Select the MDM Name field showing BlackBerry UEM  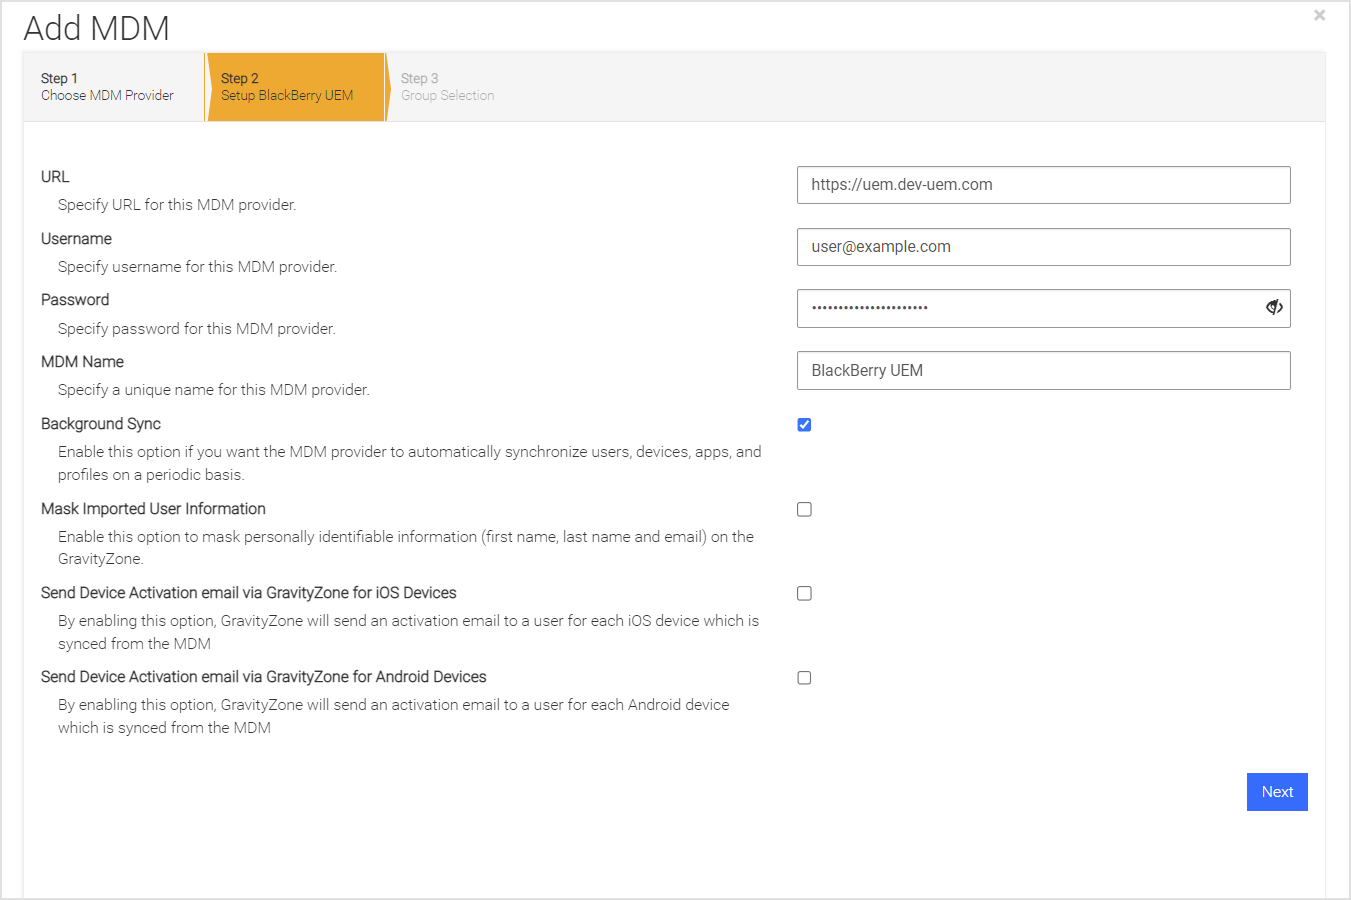1043,370
